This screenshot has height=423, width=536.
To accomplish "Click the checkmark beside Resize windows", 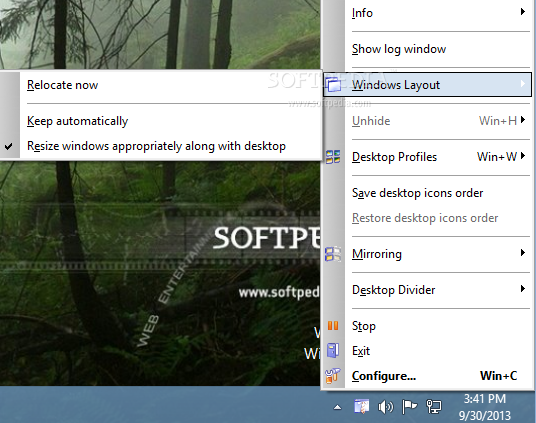I will coord(9,146).
